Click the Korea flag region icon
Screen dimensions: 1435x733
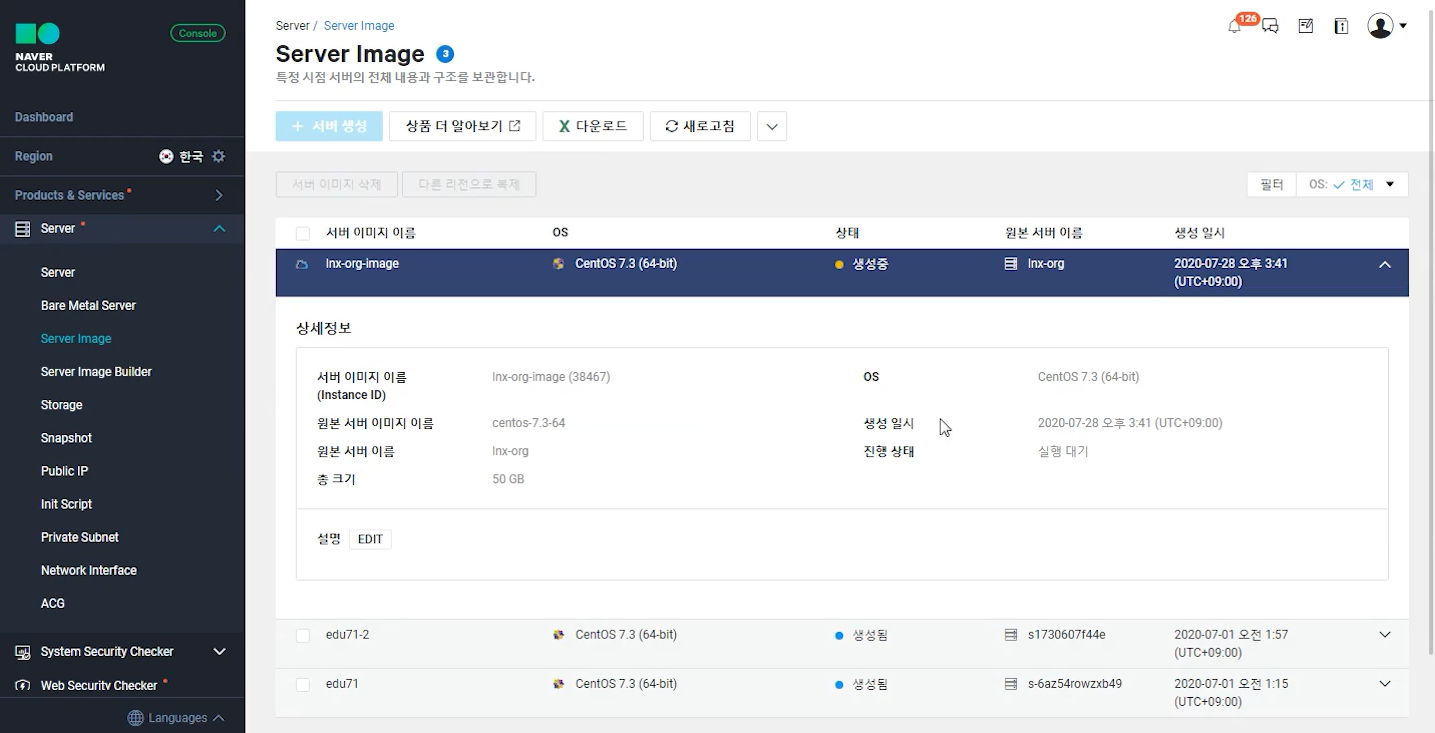[x=166, y=157]
